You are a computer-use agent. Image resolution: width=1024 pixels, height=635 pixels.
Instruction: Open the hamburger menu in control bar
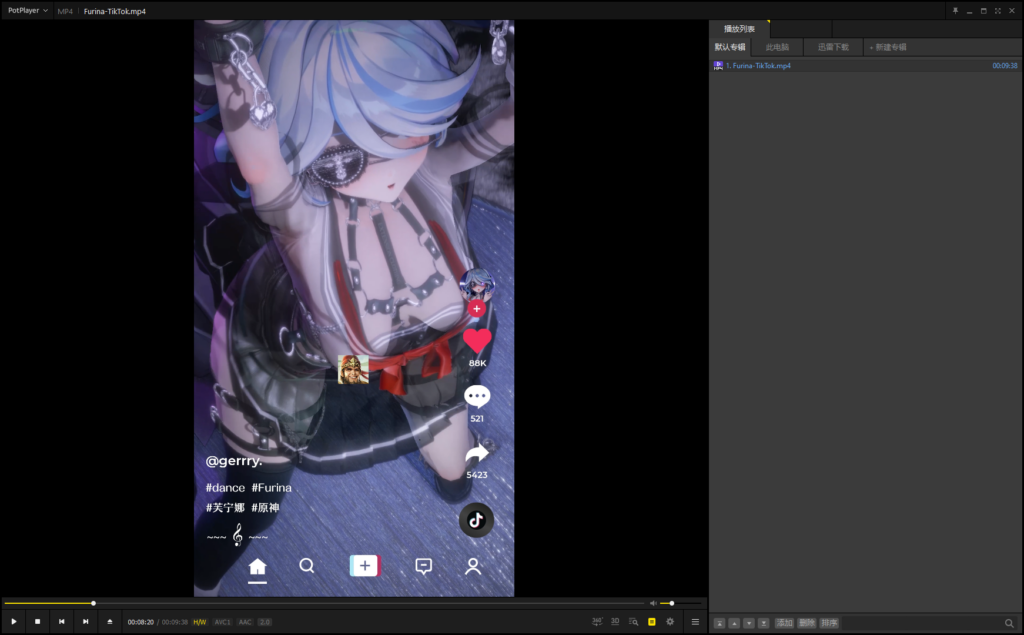click(696, 622)
